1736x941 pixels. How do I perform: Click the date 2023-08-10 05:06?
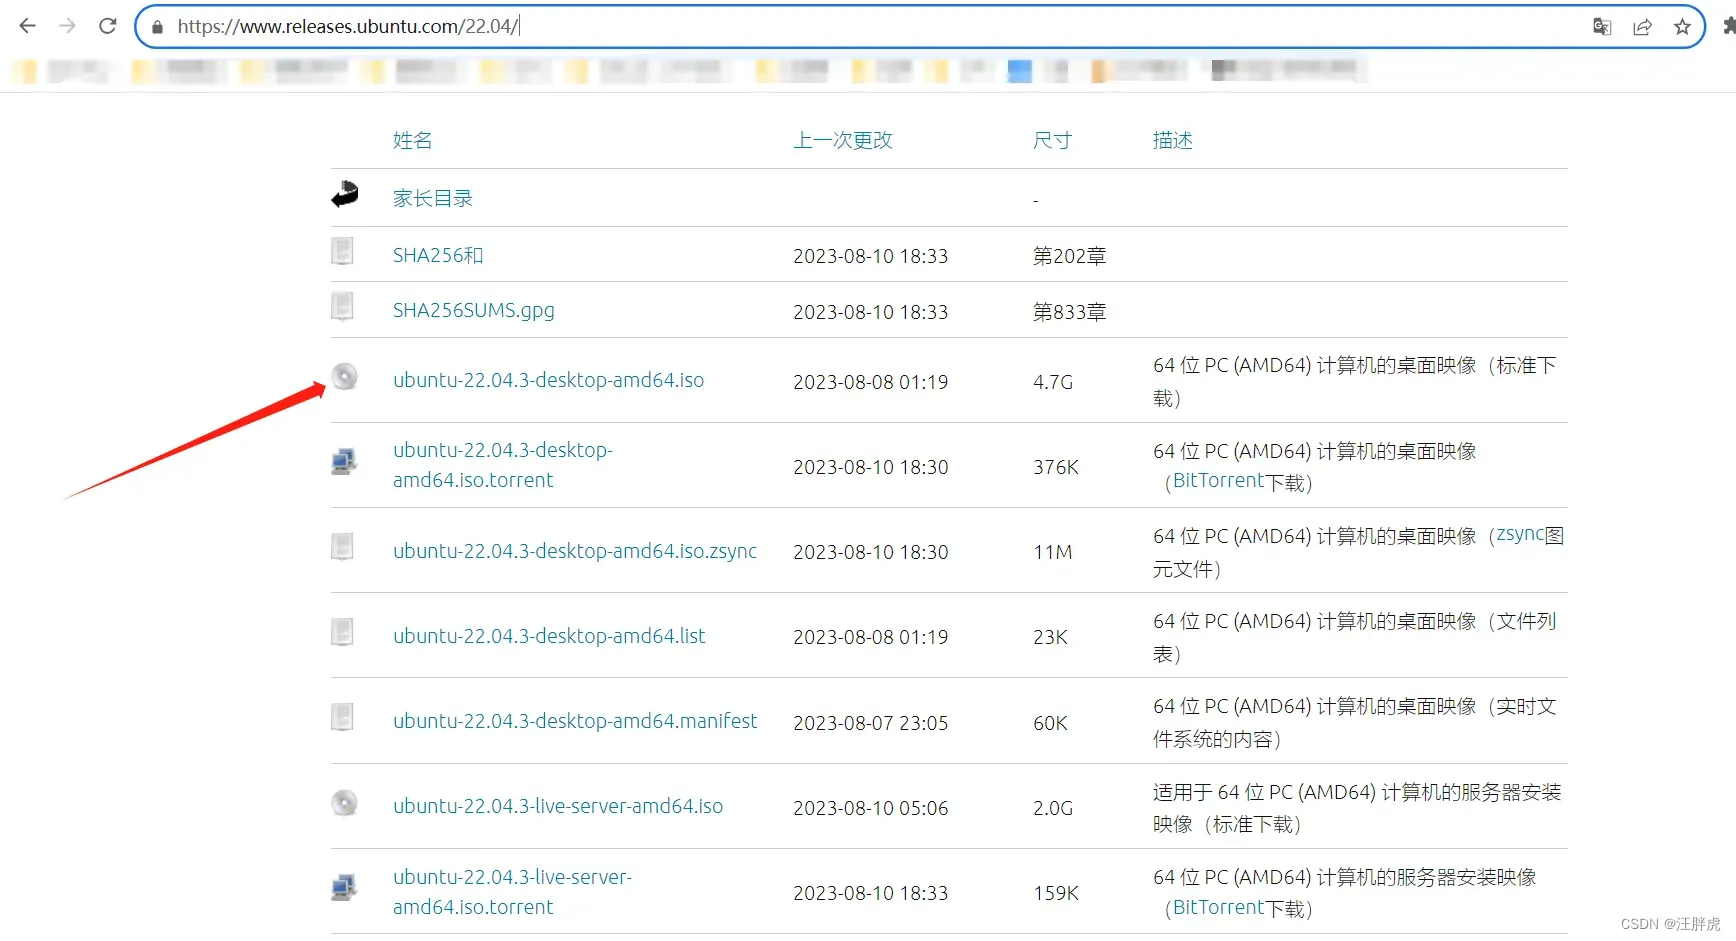870,808
